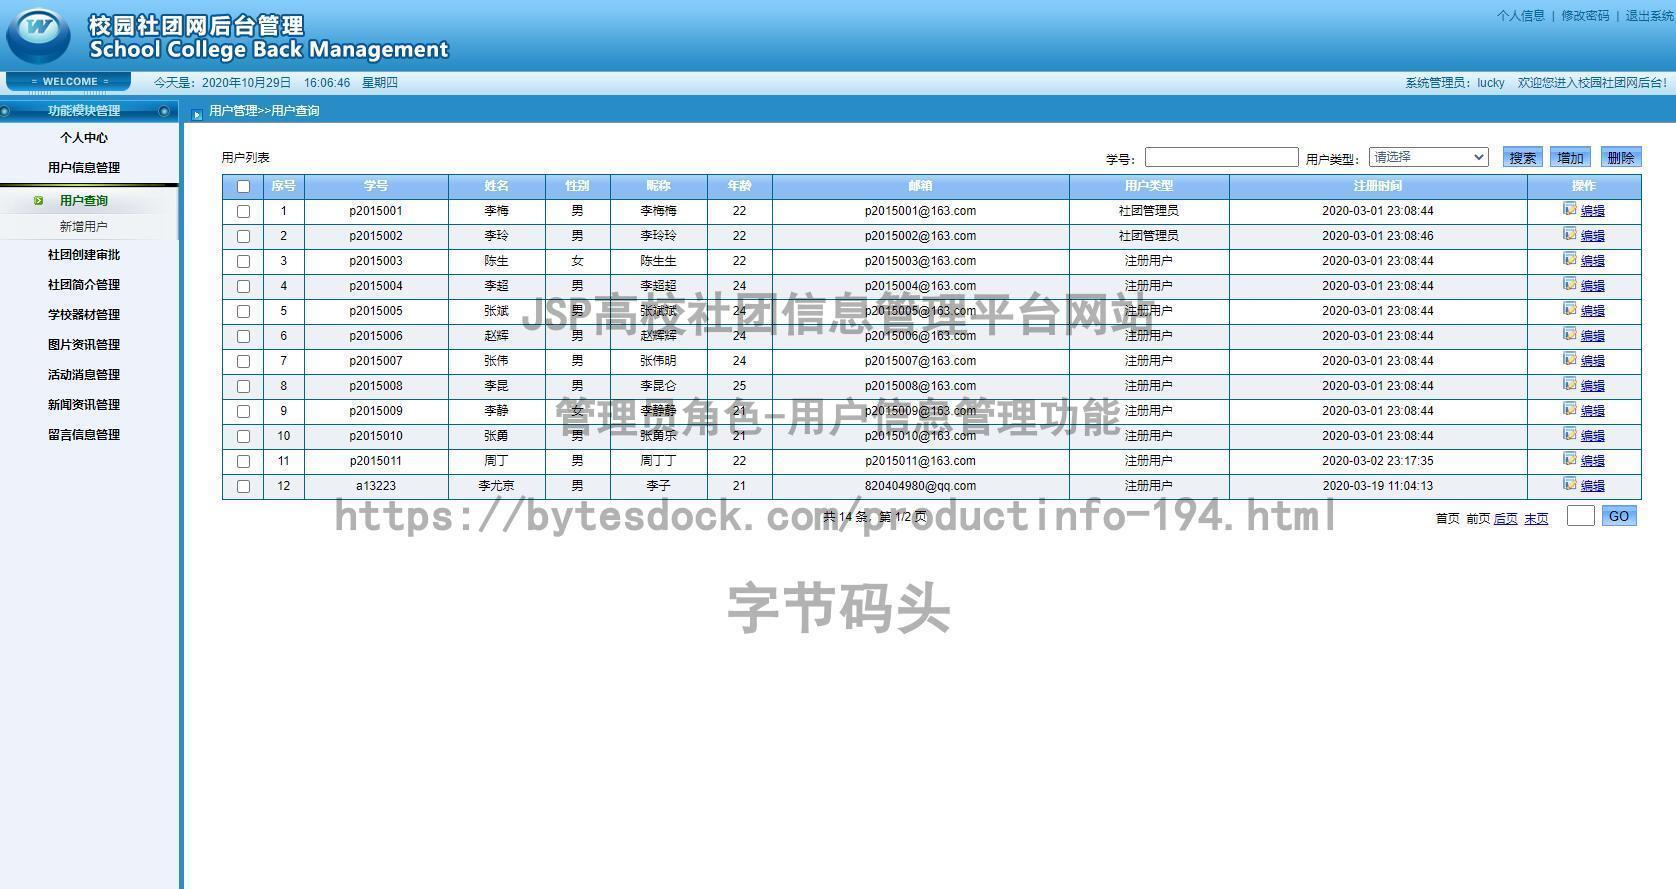Image resolution: width=1676 pixels, height=889 pixels.
Task: Check the box for user a13223
Action: 243,486
